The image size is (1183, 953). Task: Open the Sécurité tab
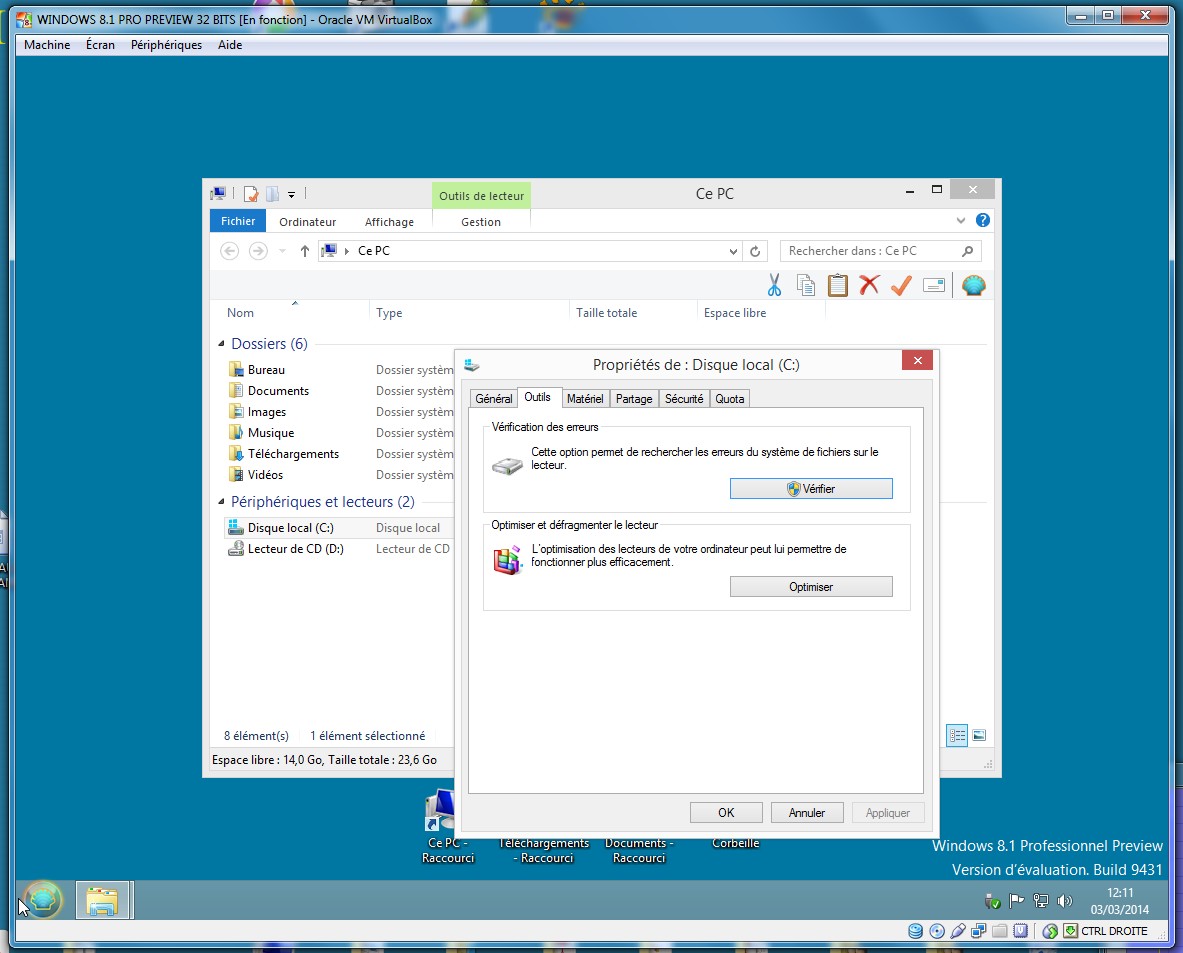pos(684,398)
